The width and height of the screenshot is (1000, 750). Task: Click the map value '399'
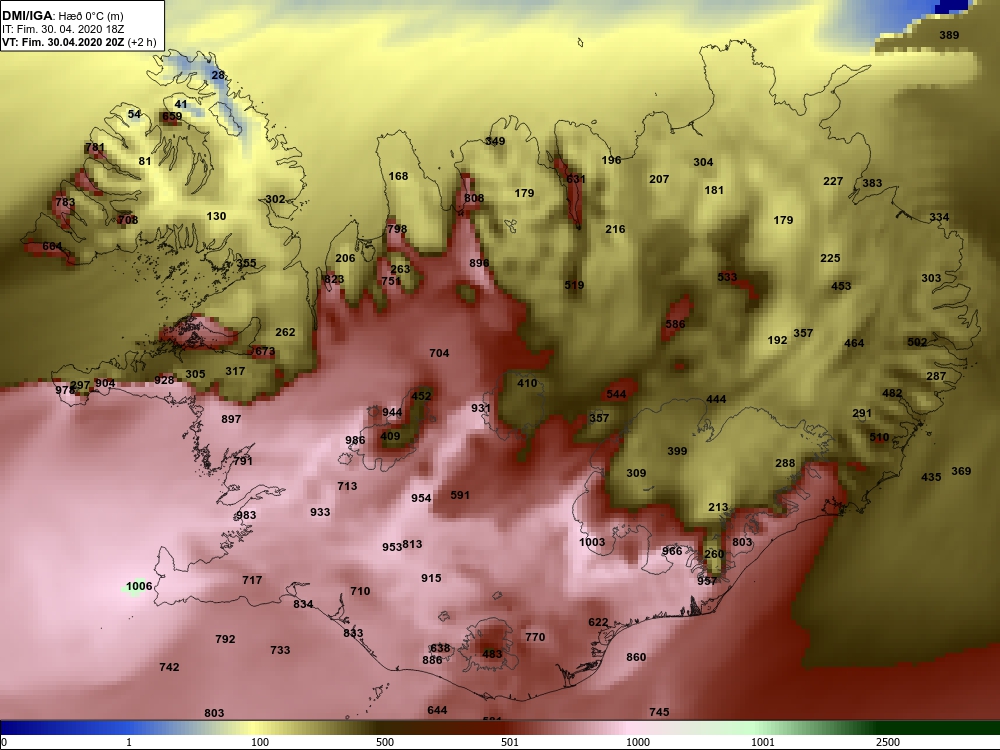pyautogui.click(x=677, y=451)
